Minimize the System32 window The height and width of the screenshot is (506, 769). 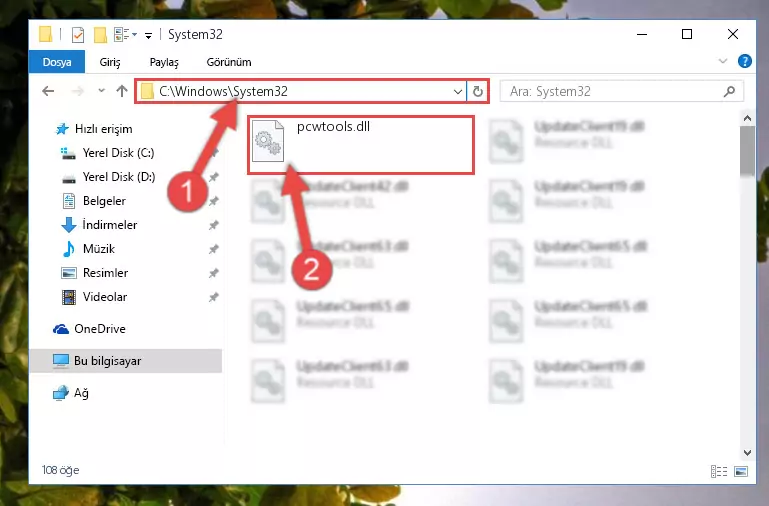coord(641,34)
